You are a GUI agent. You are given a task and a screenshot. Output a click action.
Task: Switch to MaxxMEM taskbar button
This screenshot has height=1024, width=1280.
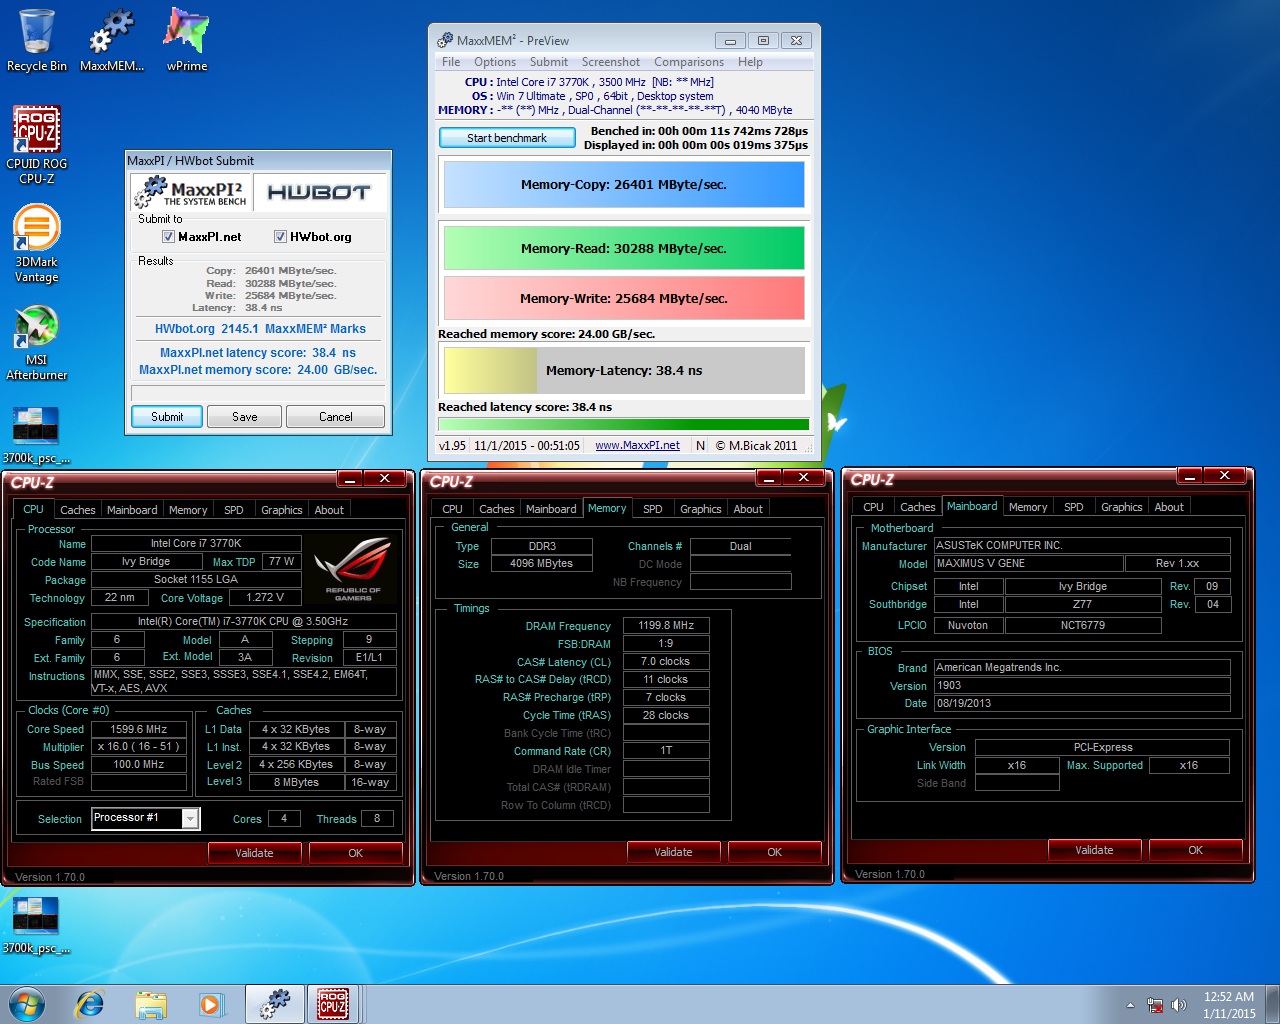click(273, 1004)
